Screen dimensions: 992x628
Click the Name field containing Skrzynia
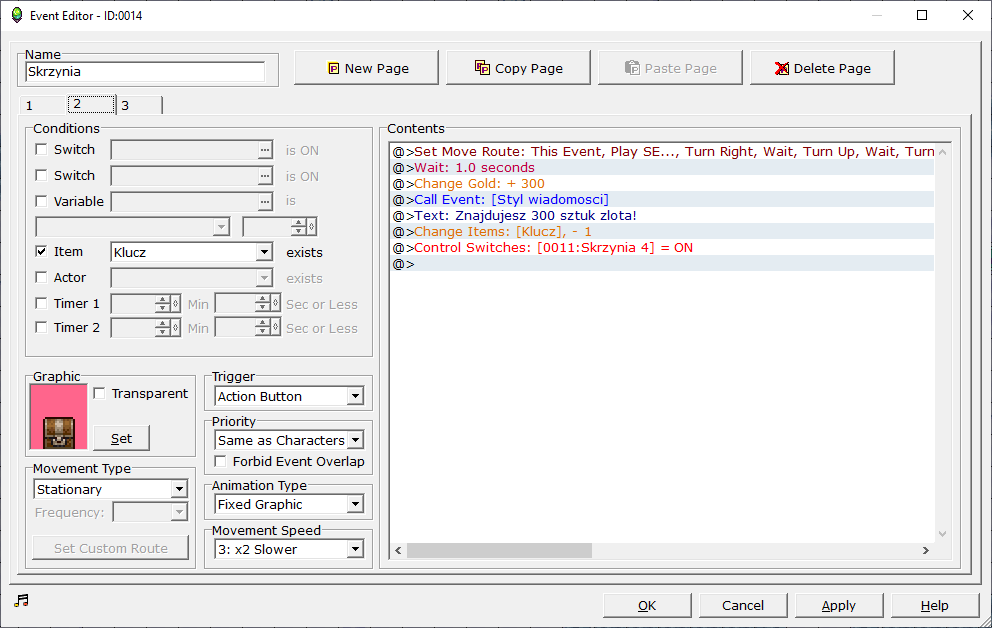tap(146, 72)
